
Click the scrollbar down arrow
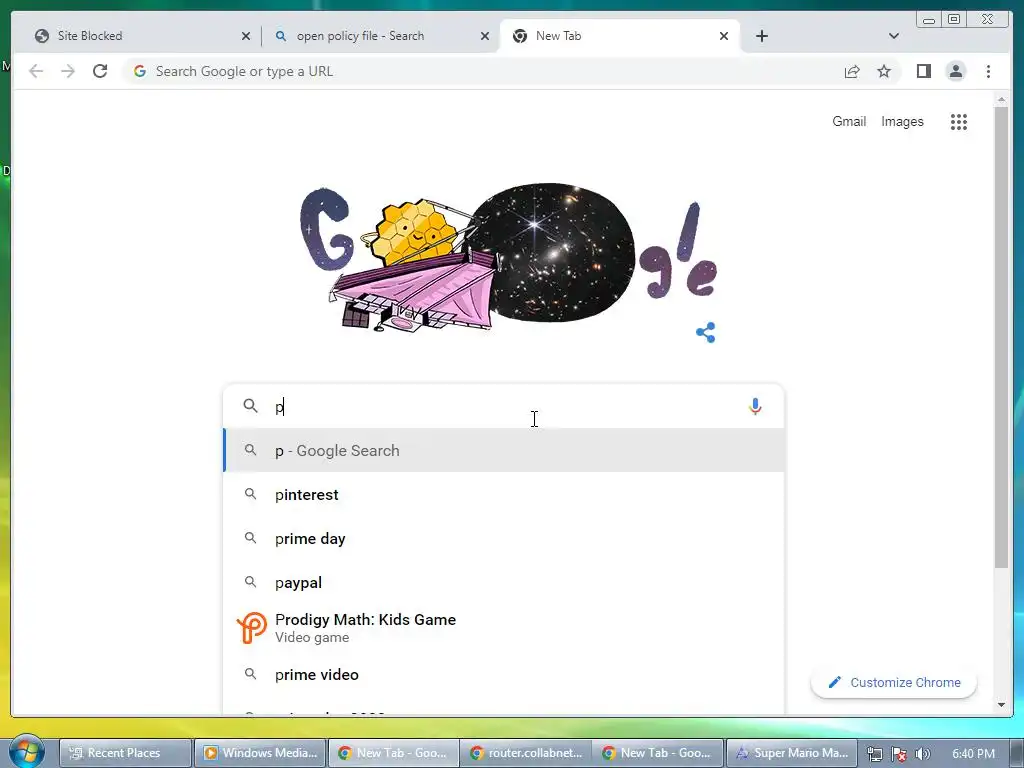coord(1001,705)
